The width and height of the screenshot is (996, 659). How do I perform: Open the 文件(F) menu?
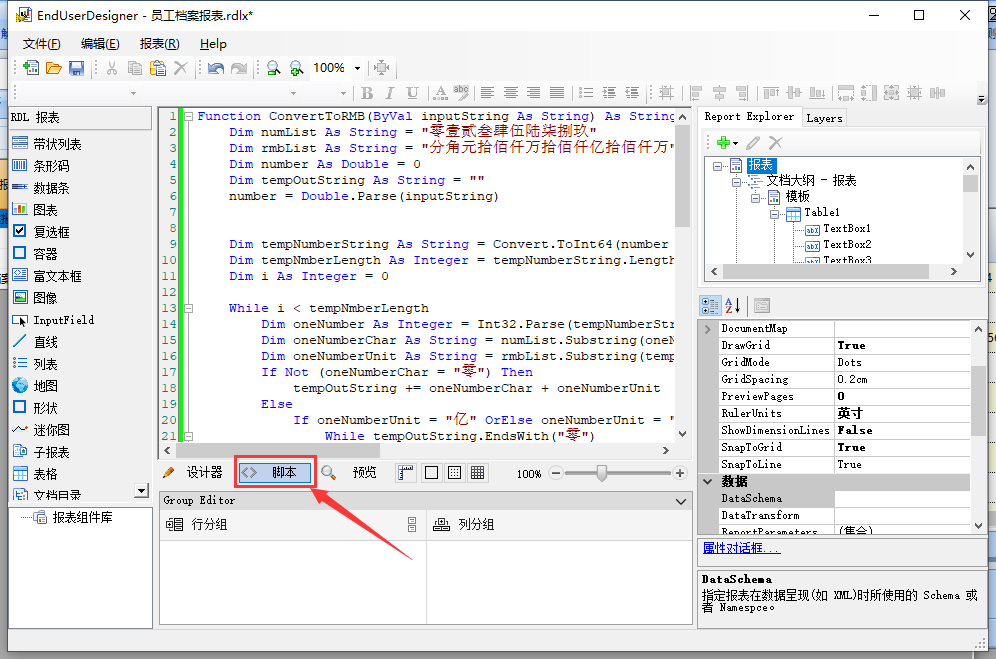(42, 44)
